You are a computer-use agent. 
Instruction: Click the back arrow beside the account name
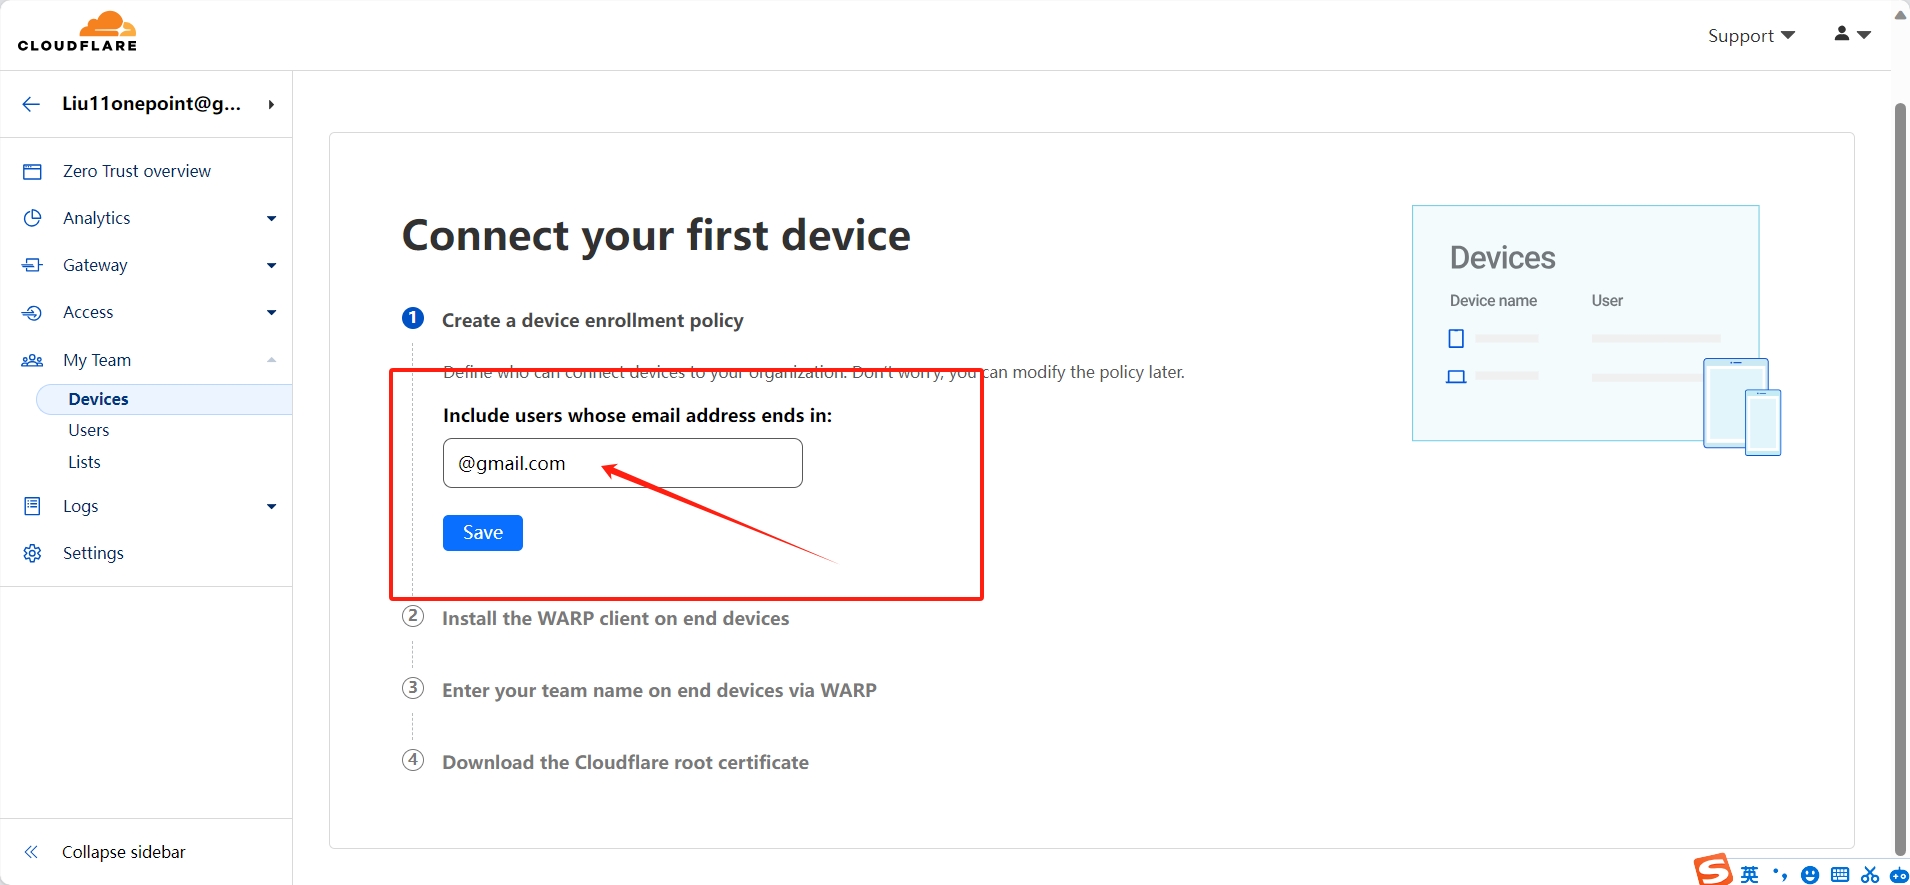31,104
